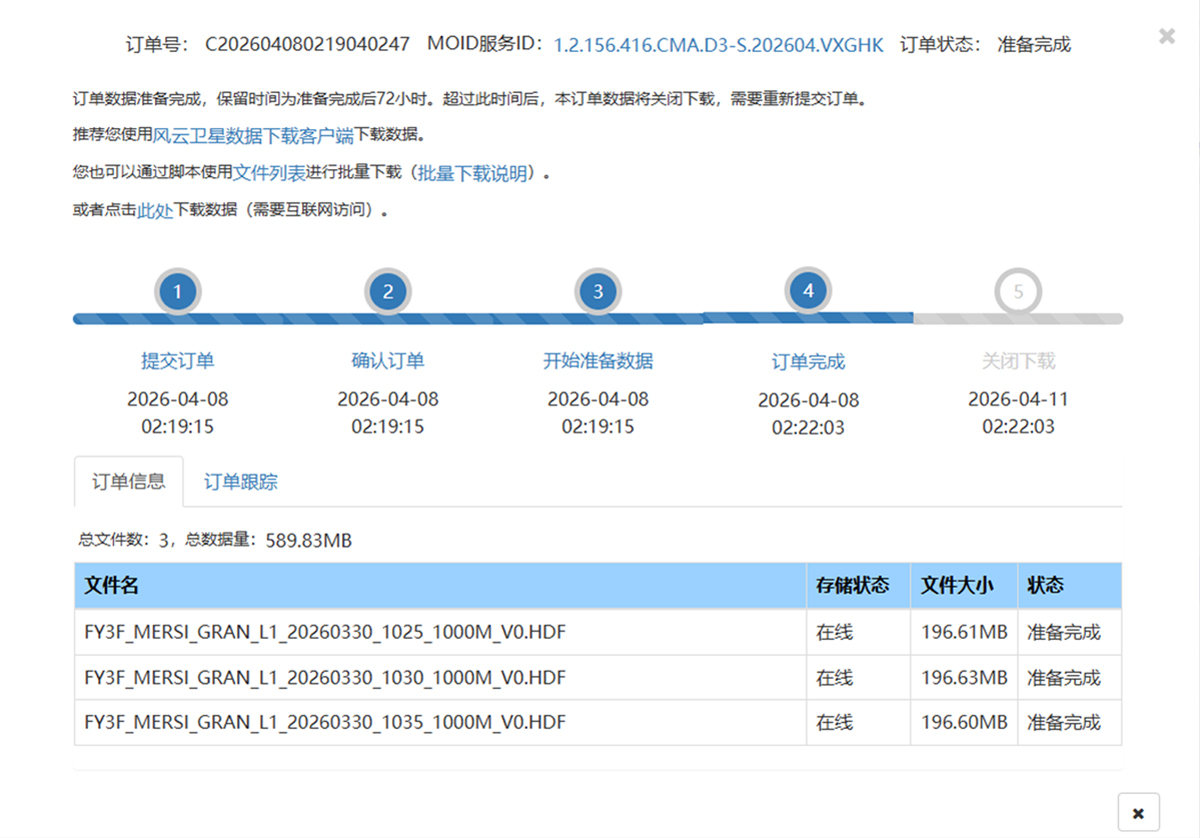This screenshot has height=838, width=1200.
Task: Select file row ending 1035_1000M_V0.HDF
Action: [598, 722]
